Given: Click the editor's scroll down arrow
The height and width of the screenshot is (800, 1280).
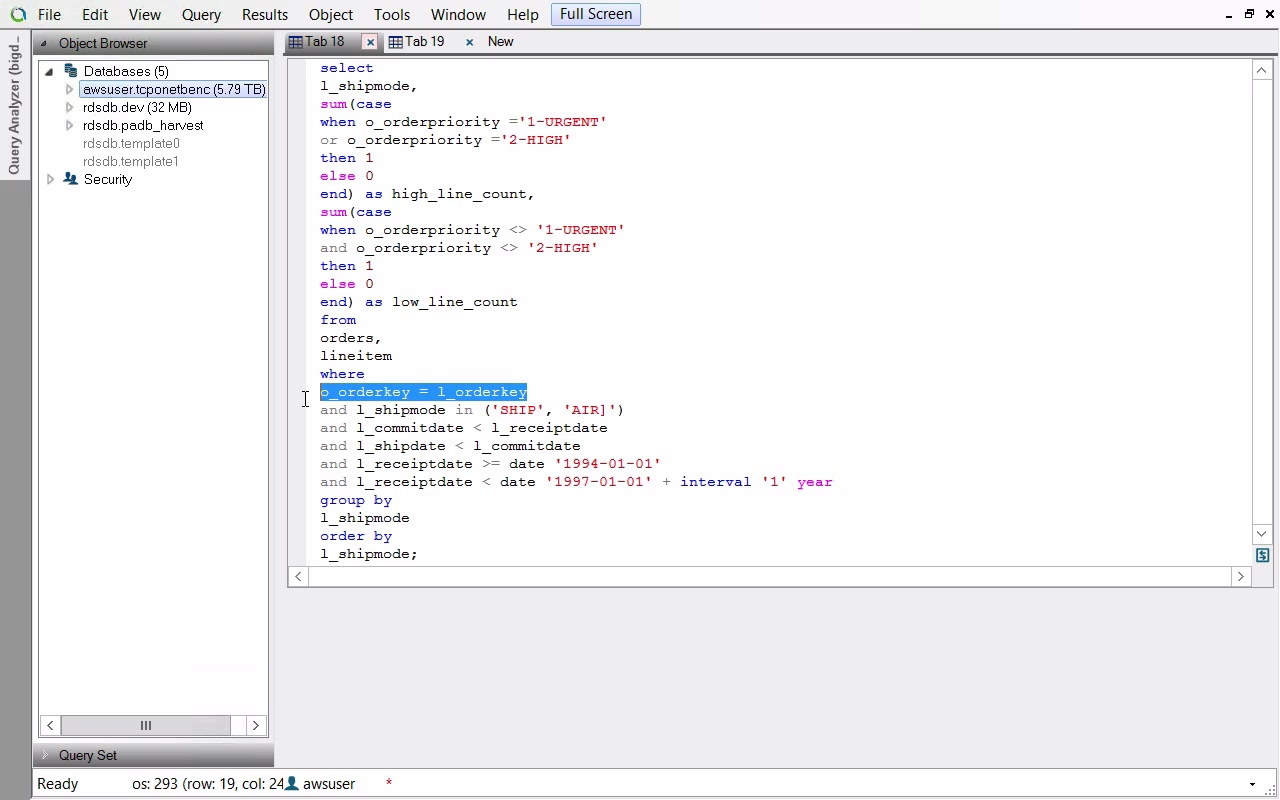Looking at the screenshot, I should click(1262, 534).
